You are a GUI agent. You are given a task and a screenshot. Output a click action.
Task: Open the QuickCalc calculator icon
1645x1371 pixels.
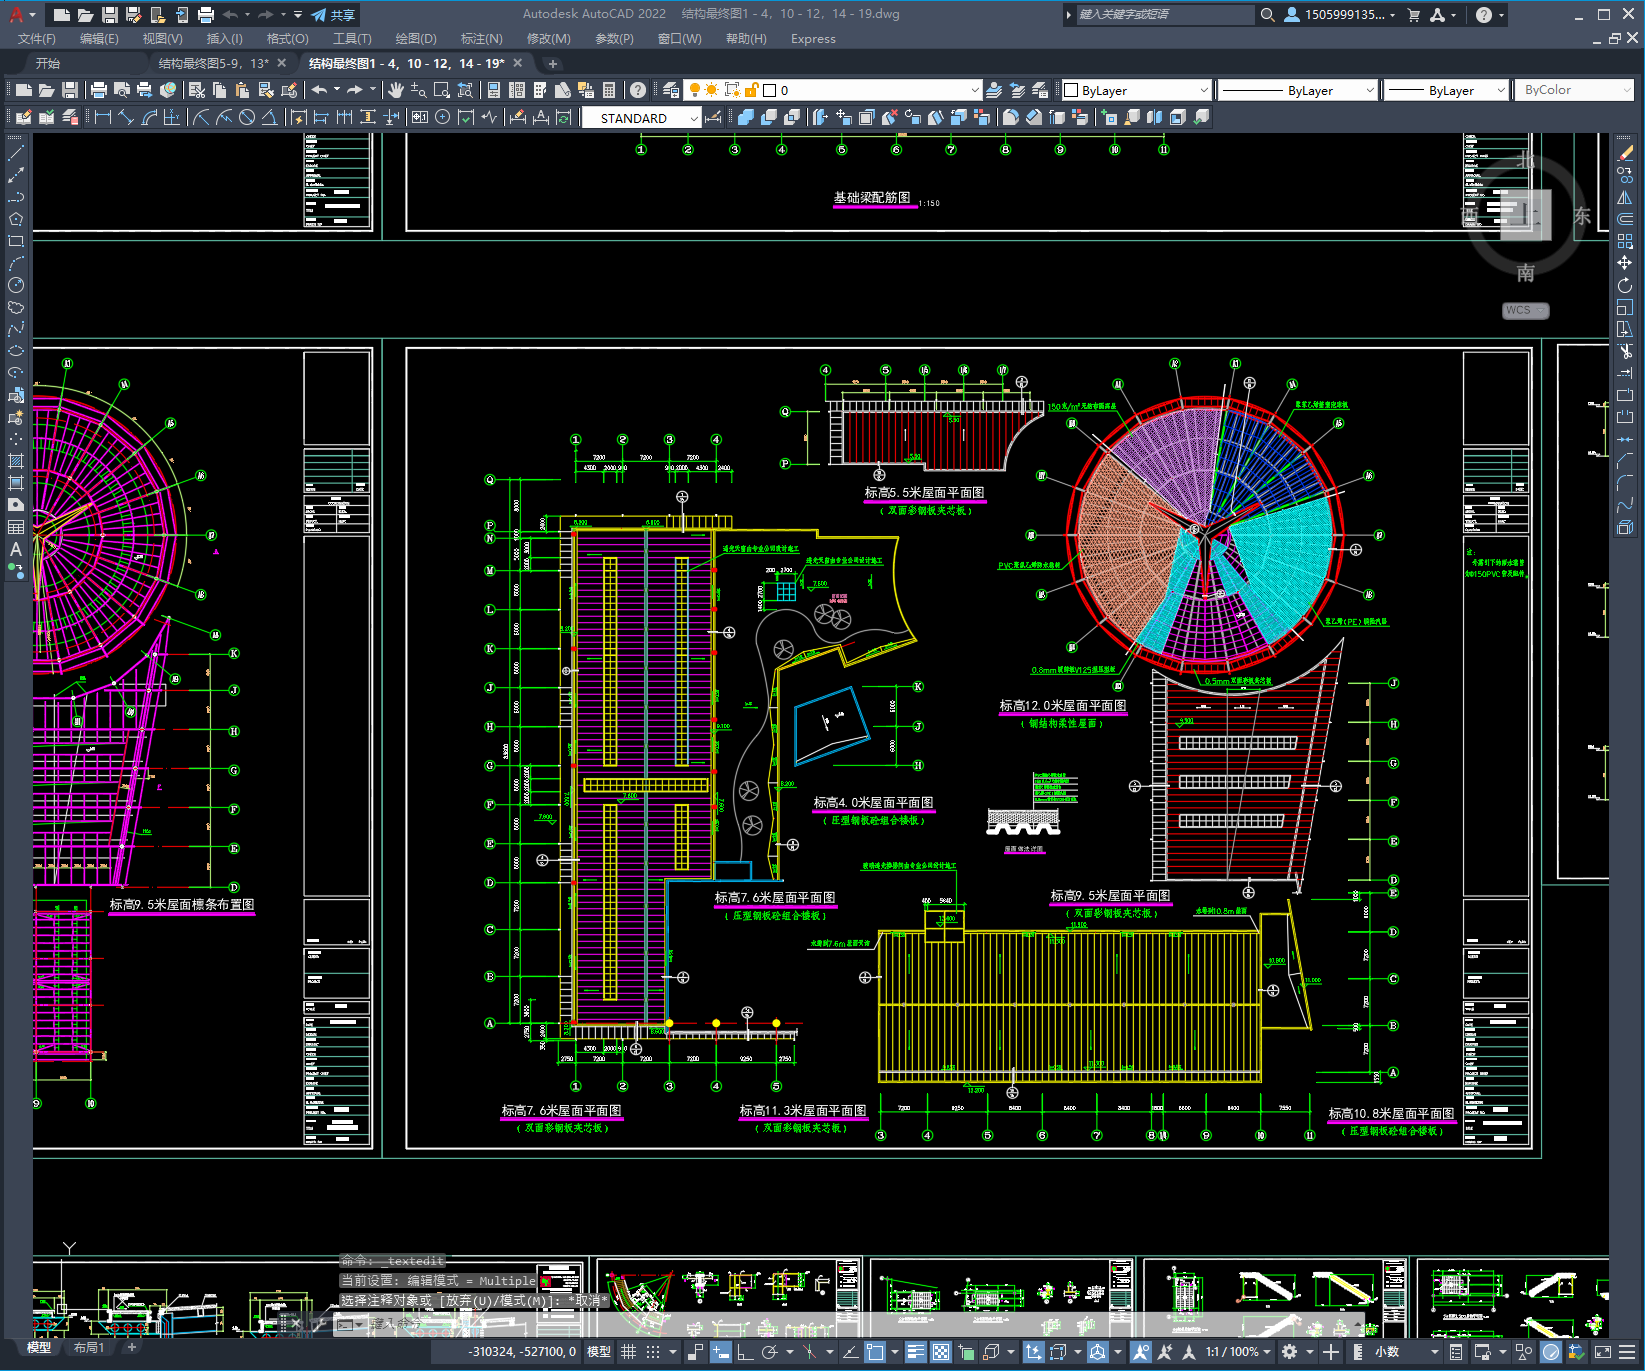coord(609,90)
